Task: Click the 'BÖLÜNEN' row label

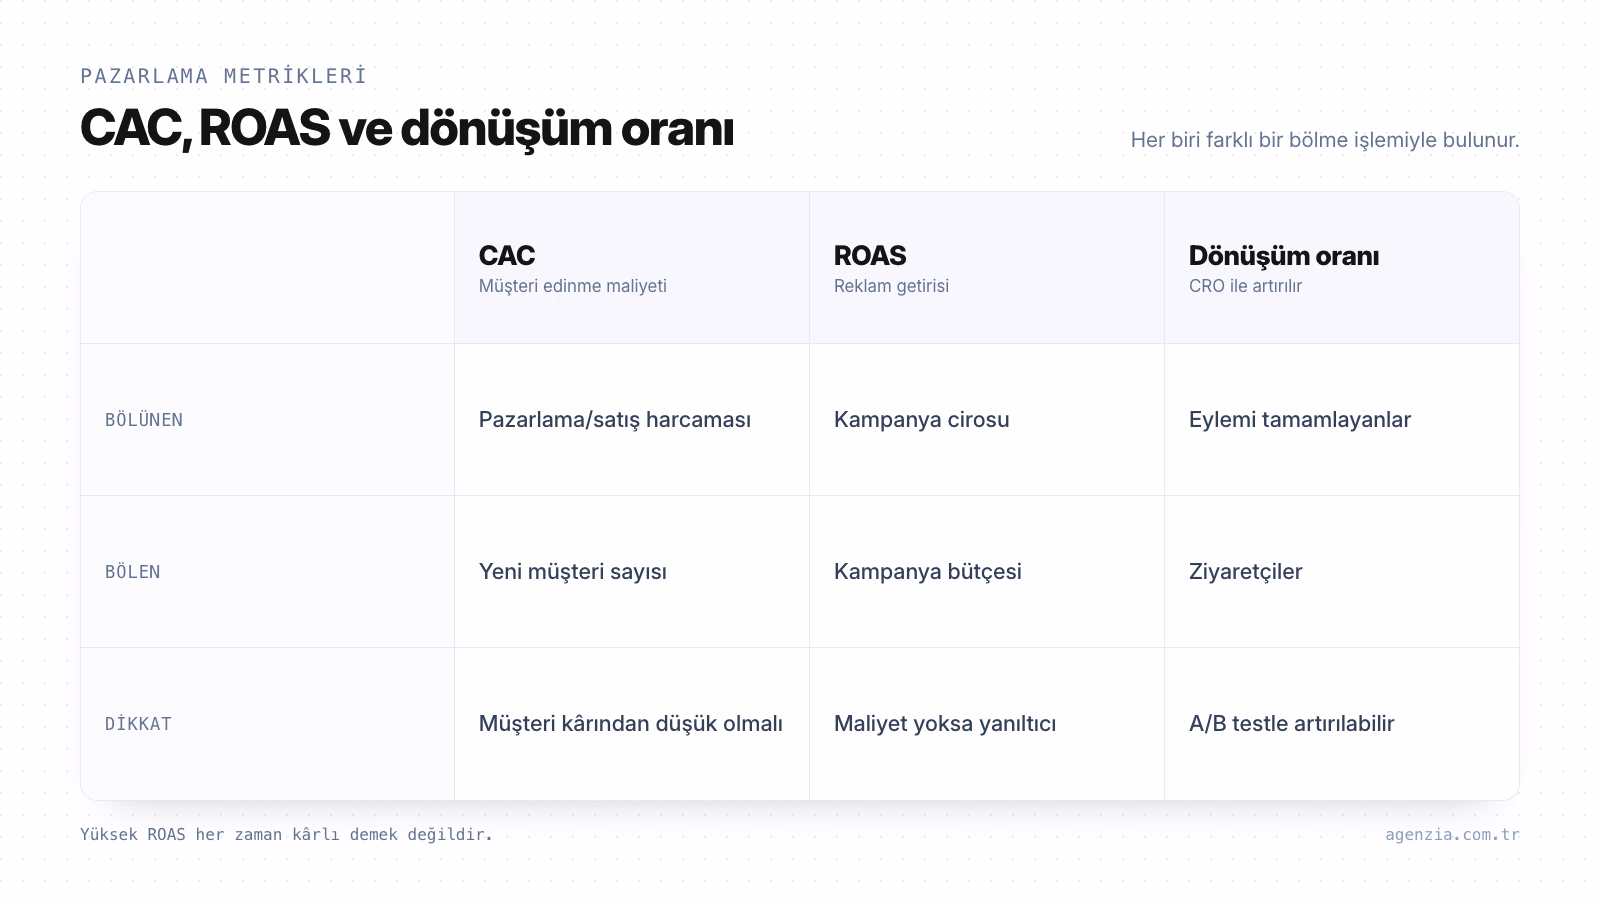Action: click(144, 420)
